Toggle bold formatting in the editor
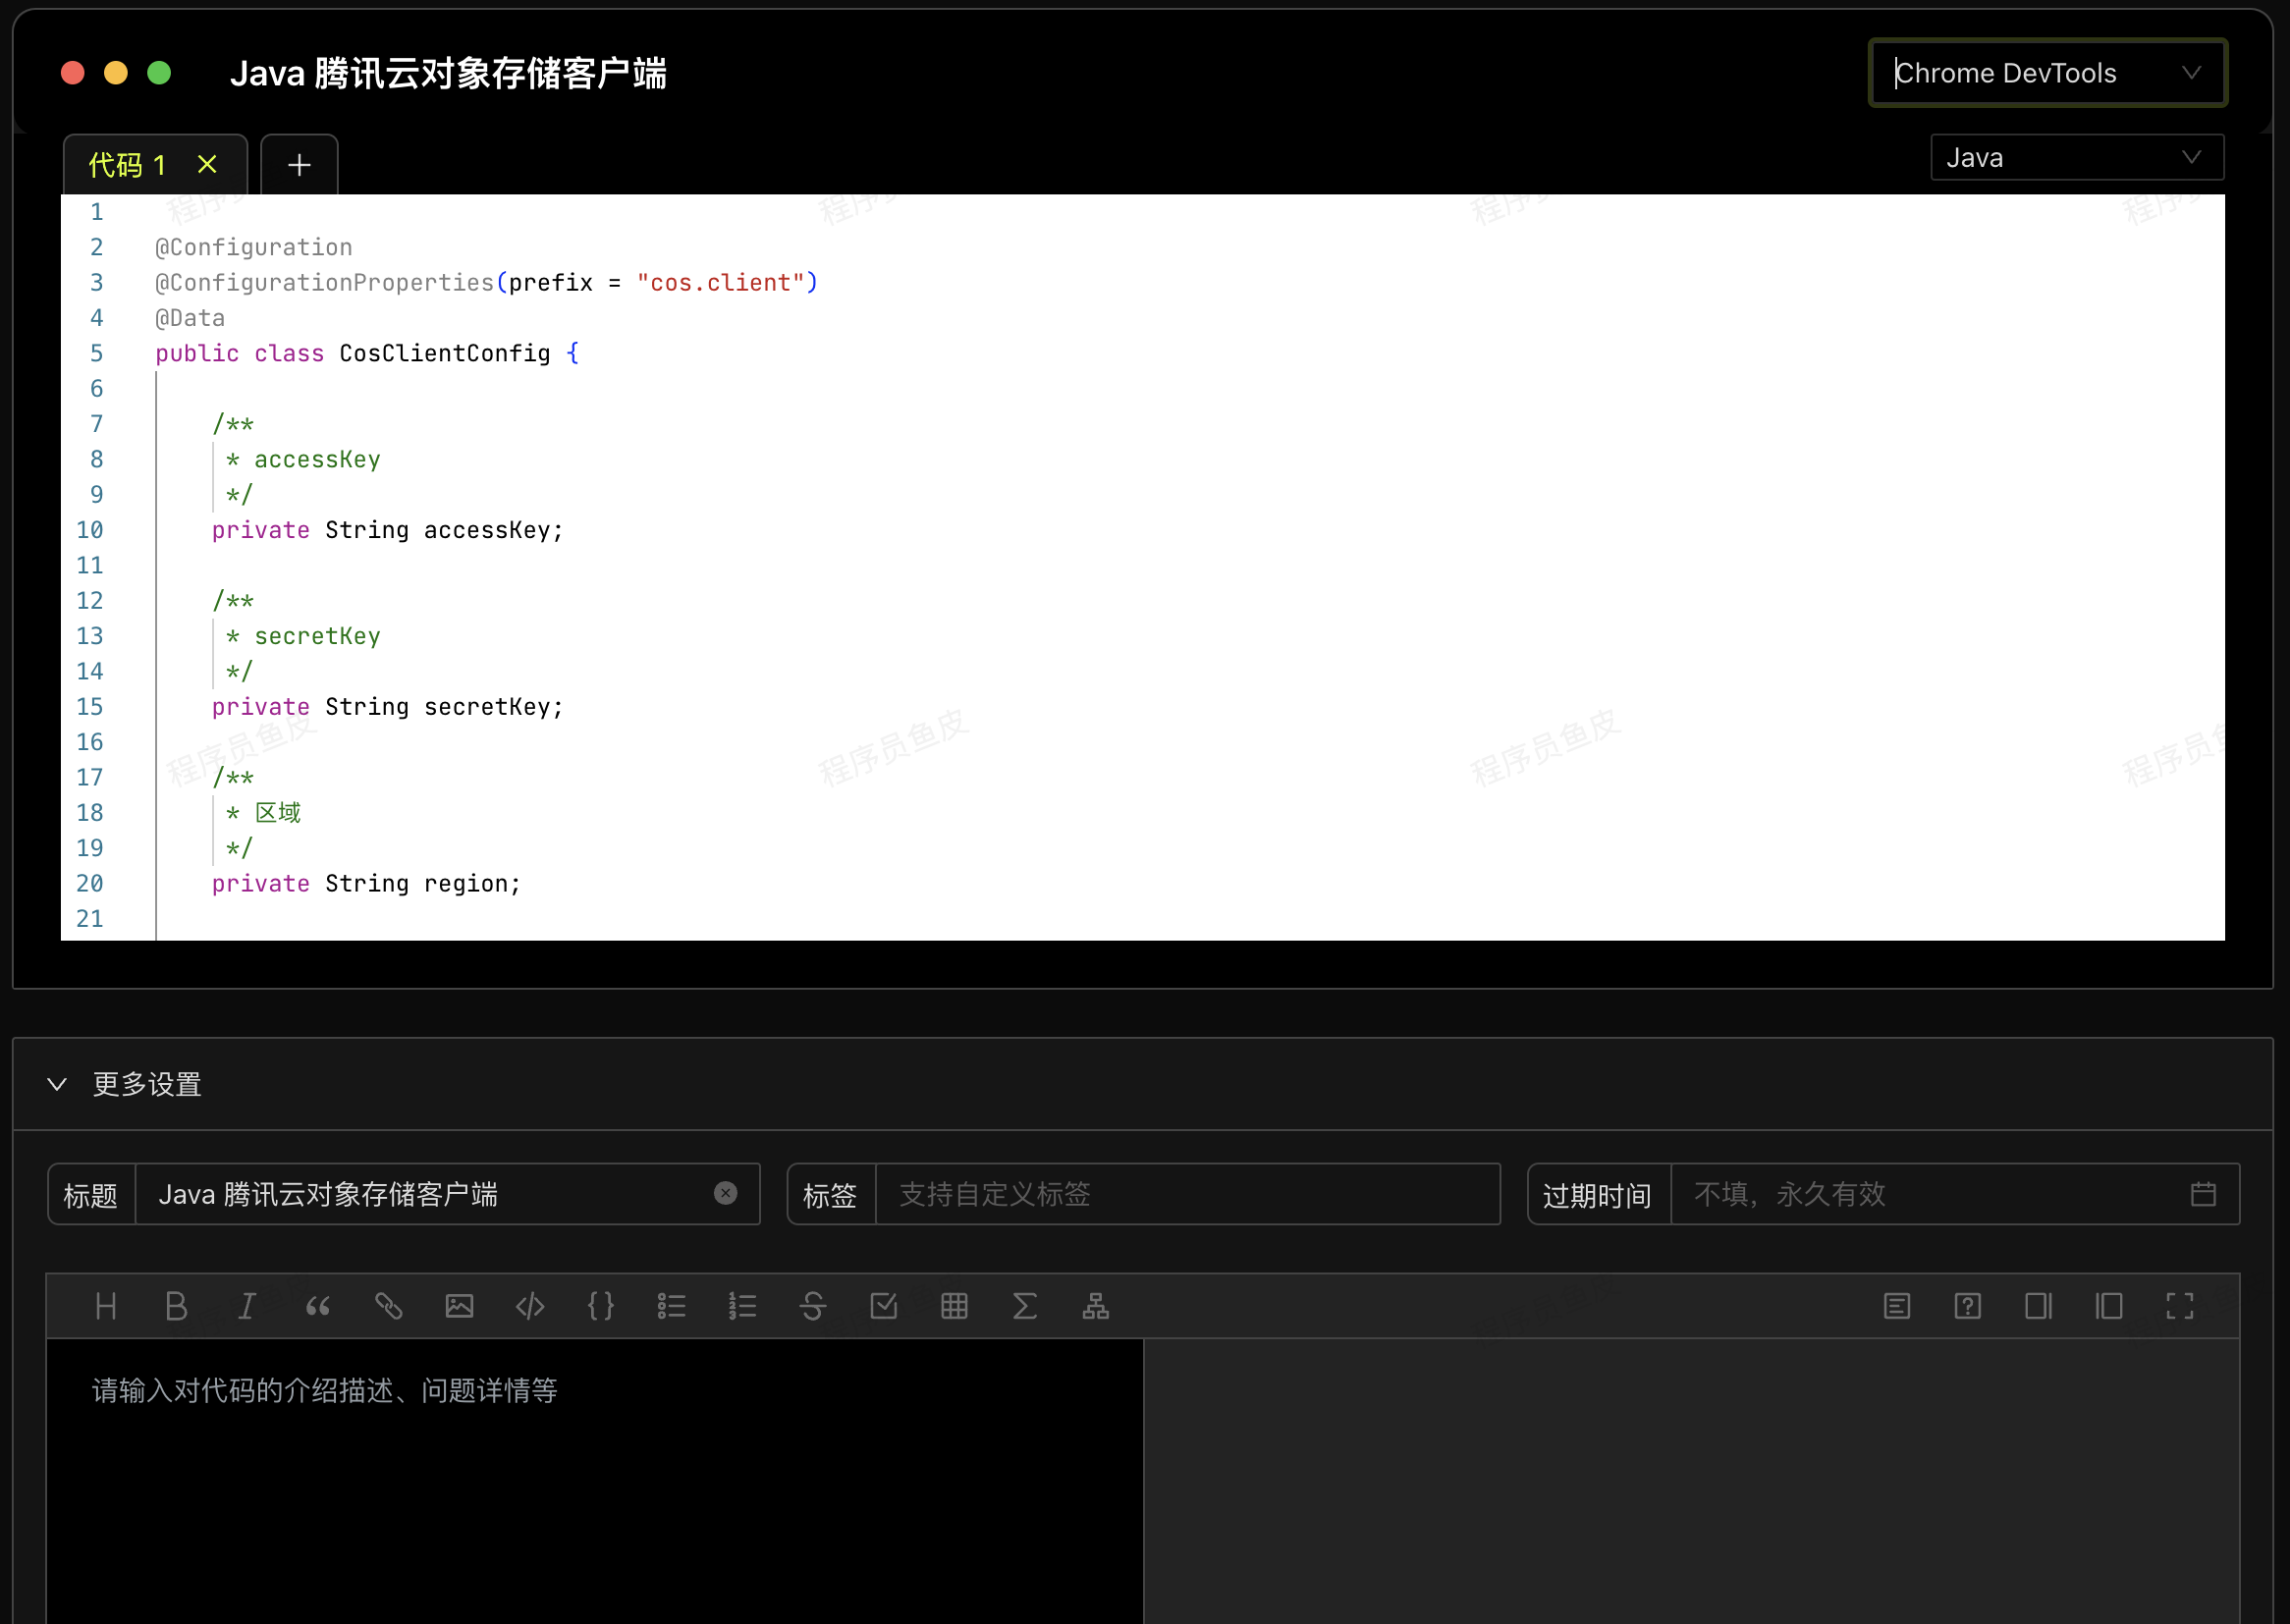Viewport: 2290px width, 1624px height. 176,1306
